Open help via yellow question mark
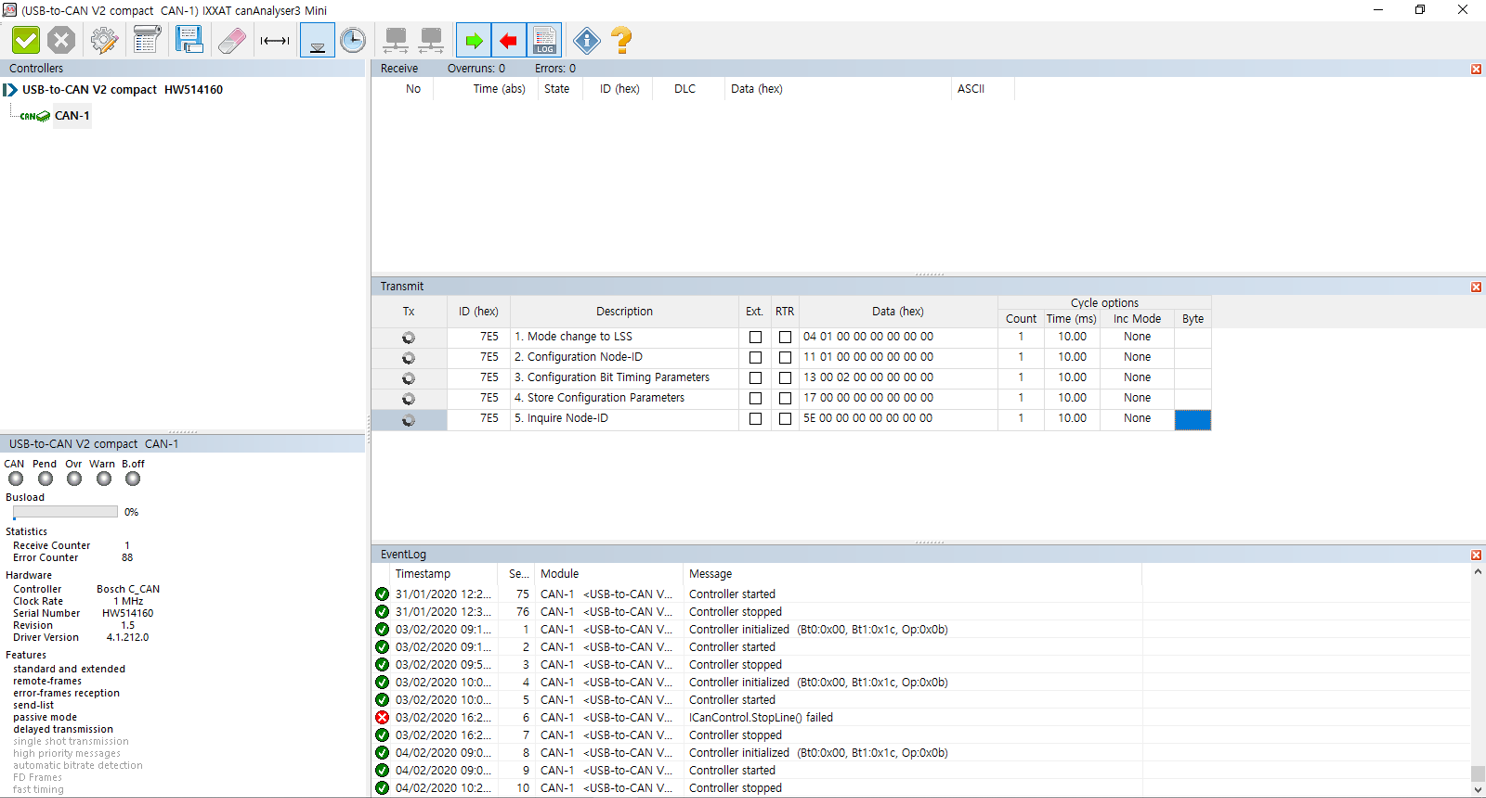The image size is (1486, 798). tap(621, 40)
